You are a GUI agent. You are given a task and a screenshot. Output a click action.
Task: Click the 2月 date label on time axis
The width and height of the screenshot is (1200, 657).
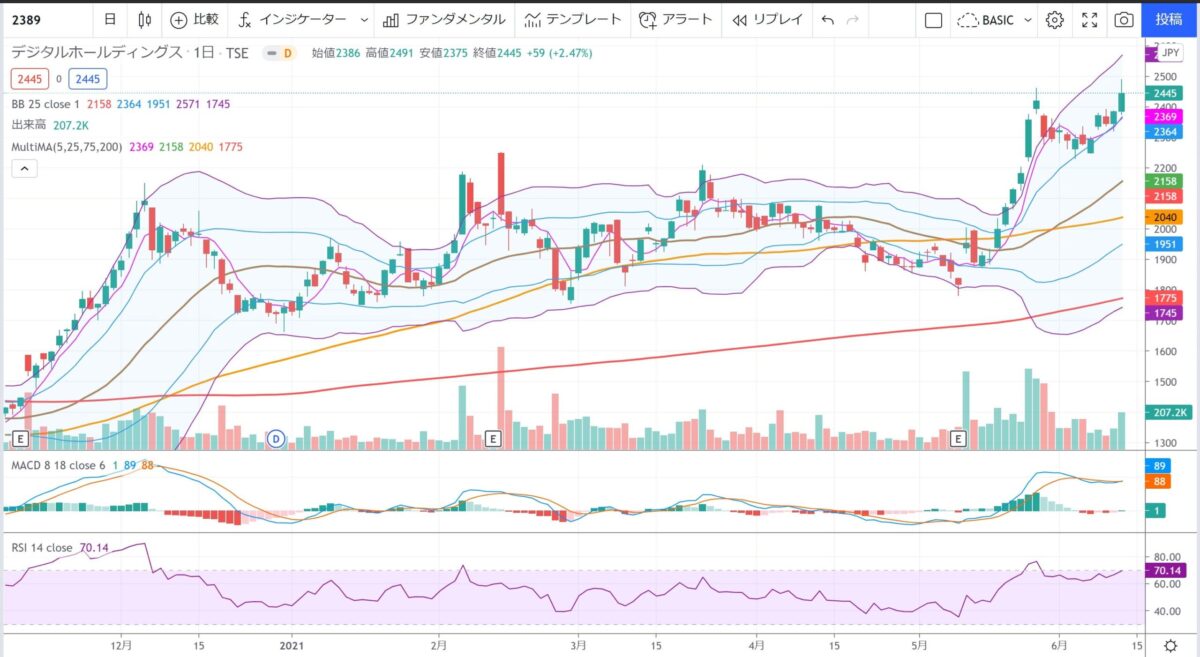pos(439,646)
